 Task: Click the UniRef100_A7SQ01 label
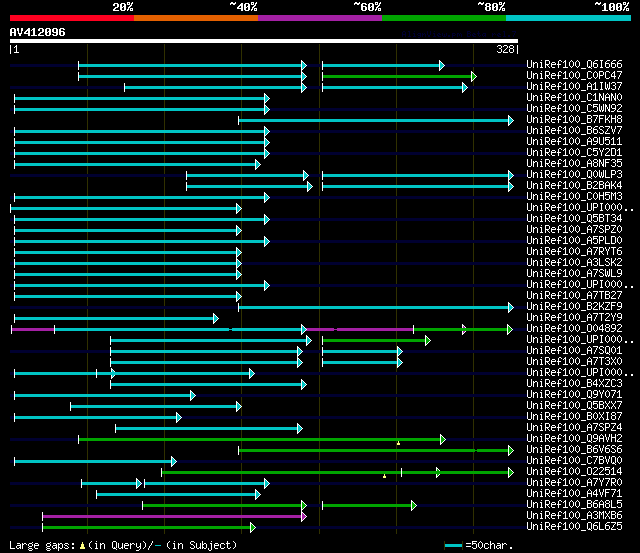pyautogui.click(x=574, y=351)
